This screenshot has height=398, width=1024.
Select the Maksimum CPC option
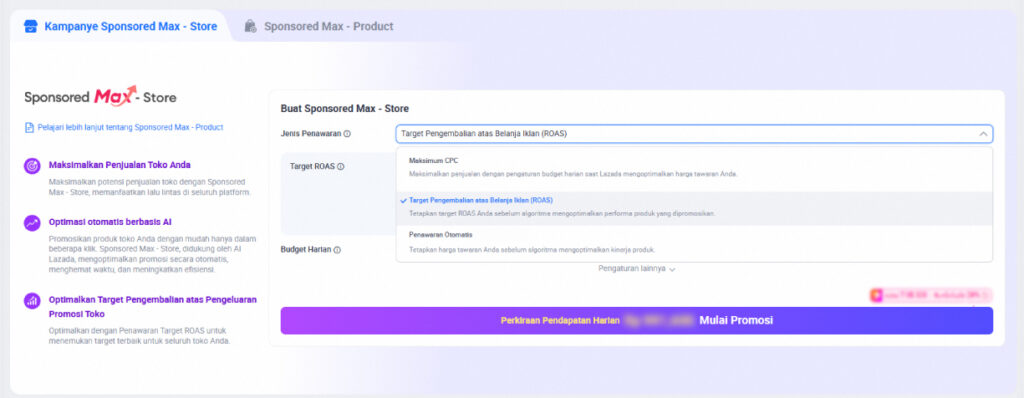[694, 167]
